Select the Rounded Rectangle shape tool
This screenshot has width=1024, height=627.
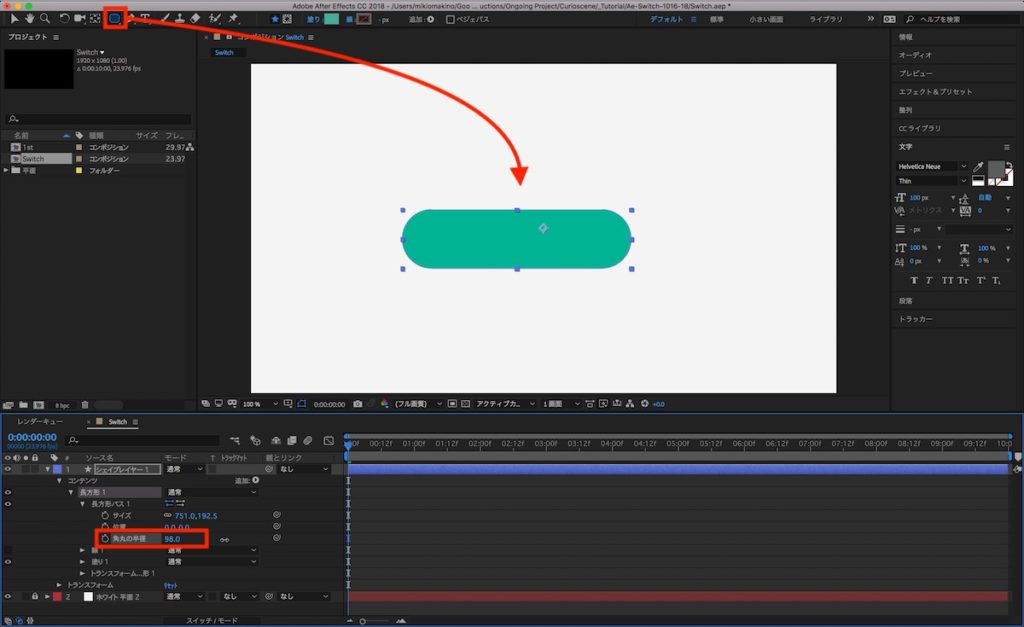[x=114, y=18]
